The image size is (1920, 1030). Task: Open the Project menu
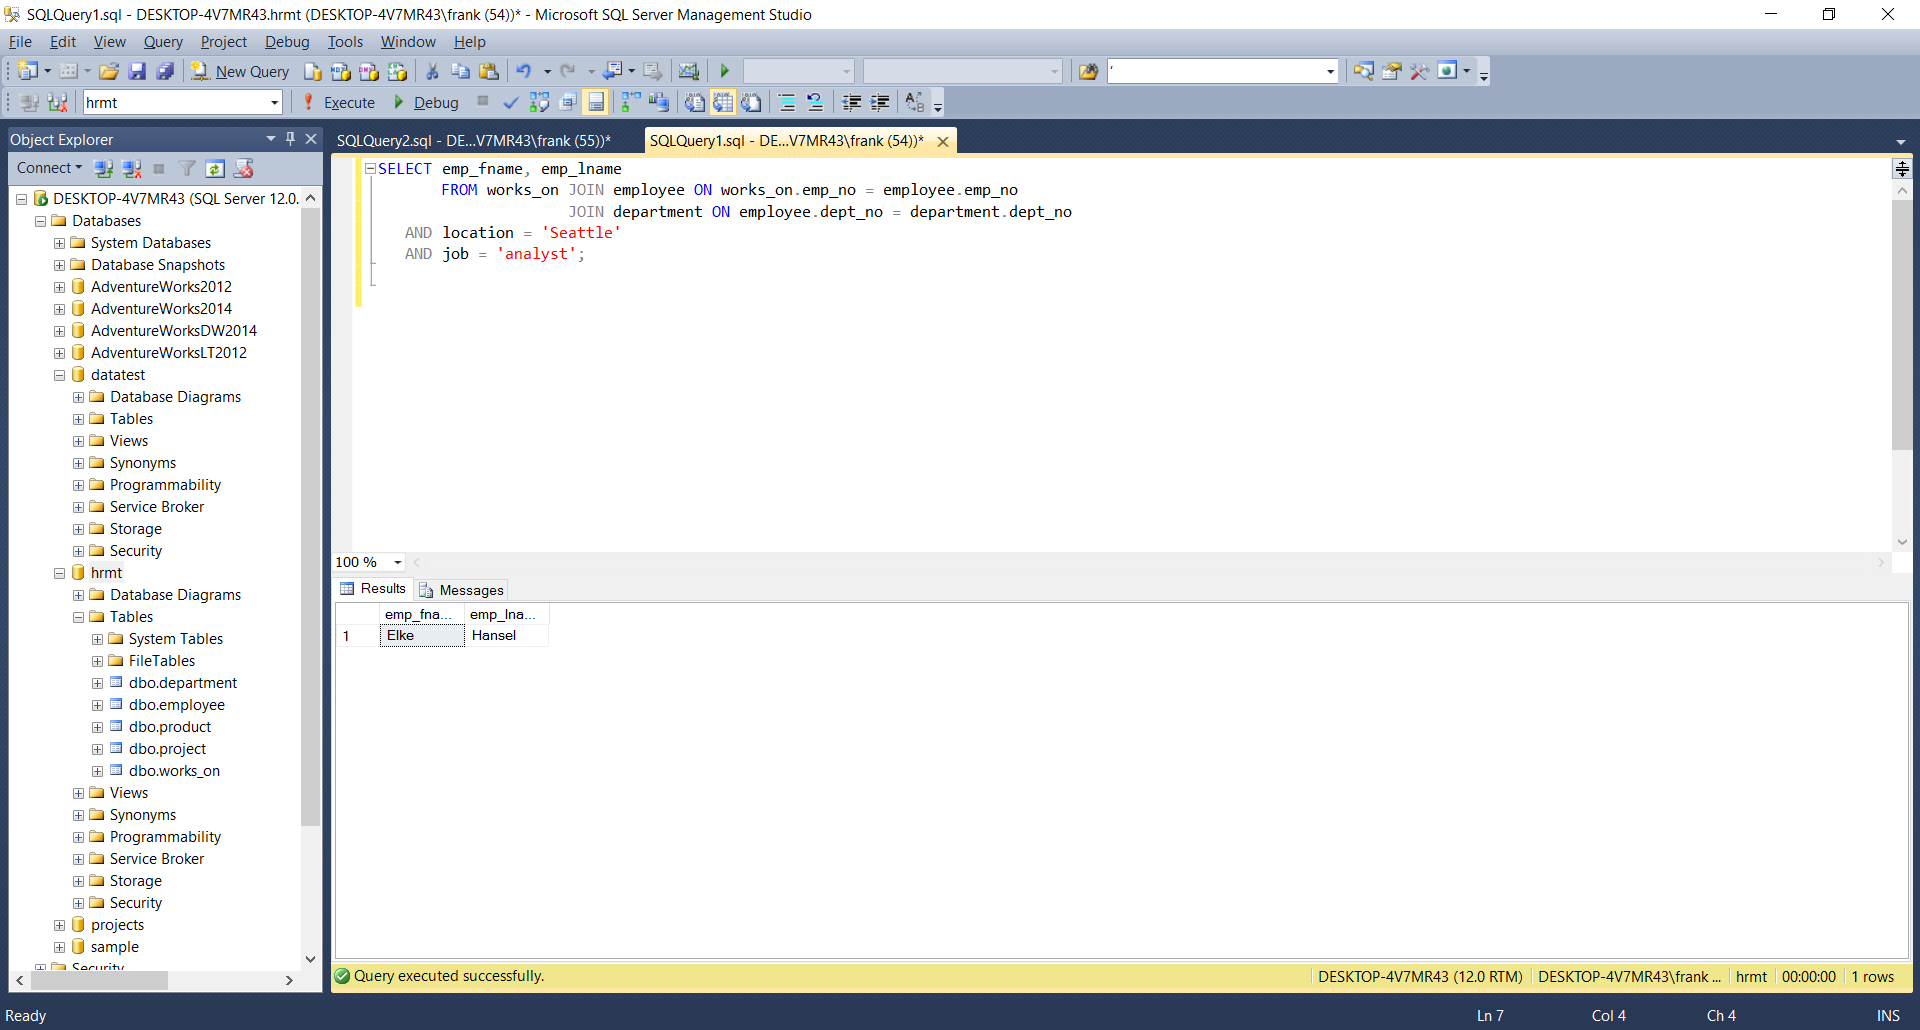point(223,41)
